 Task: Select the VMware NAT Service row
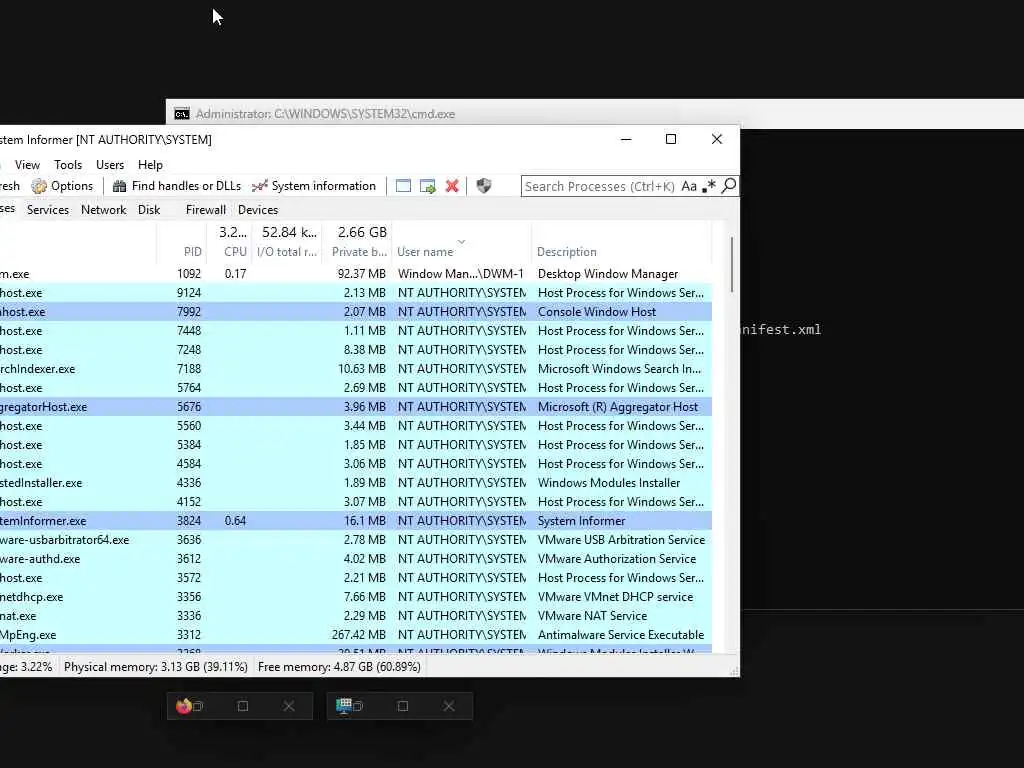pos(356,616)
